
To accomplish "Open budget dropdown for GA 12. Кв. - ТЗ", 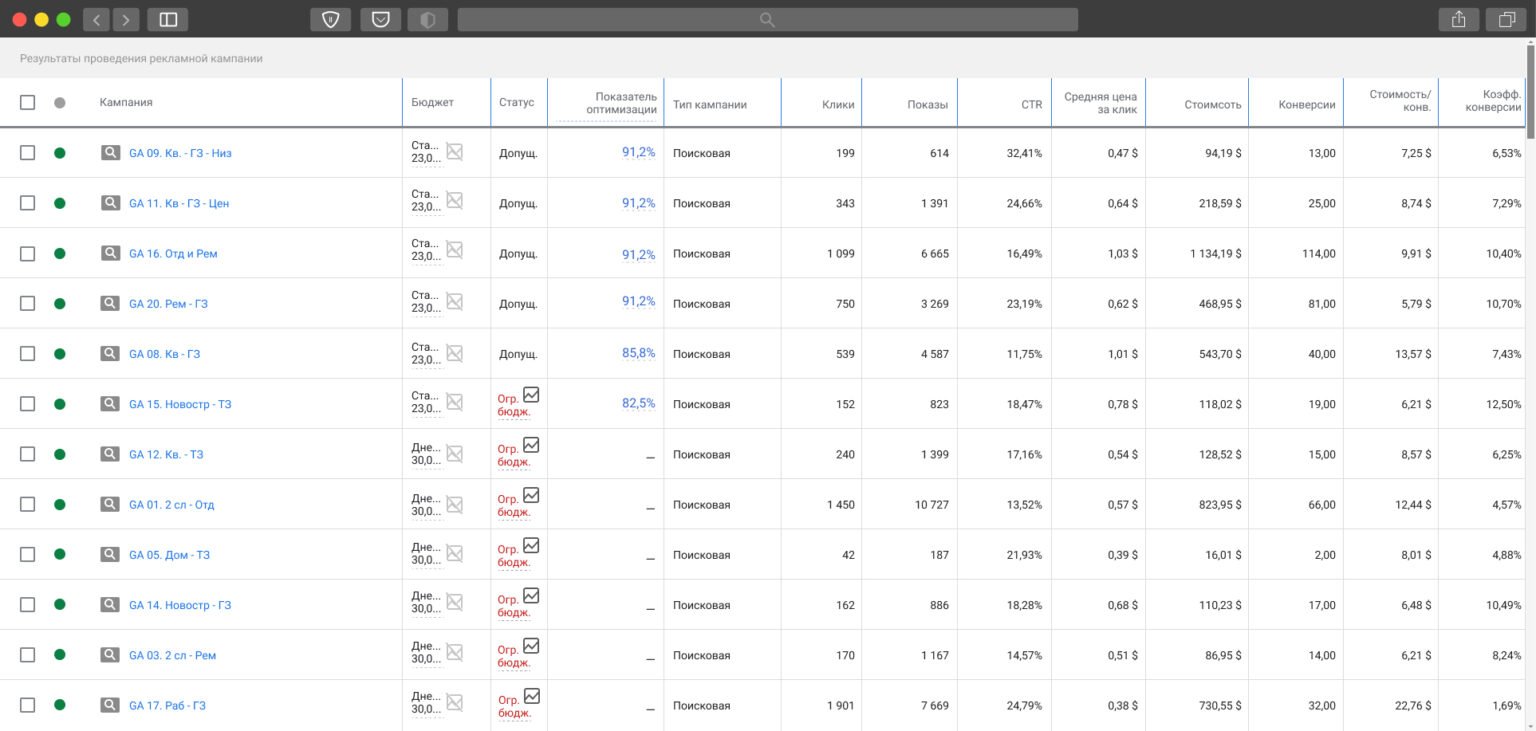I will pos(425,454).
